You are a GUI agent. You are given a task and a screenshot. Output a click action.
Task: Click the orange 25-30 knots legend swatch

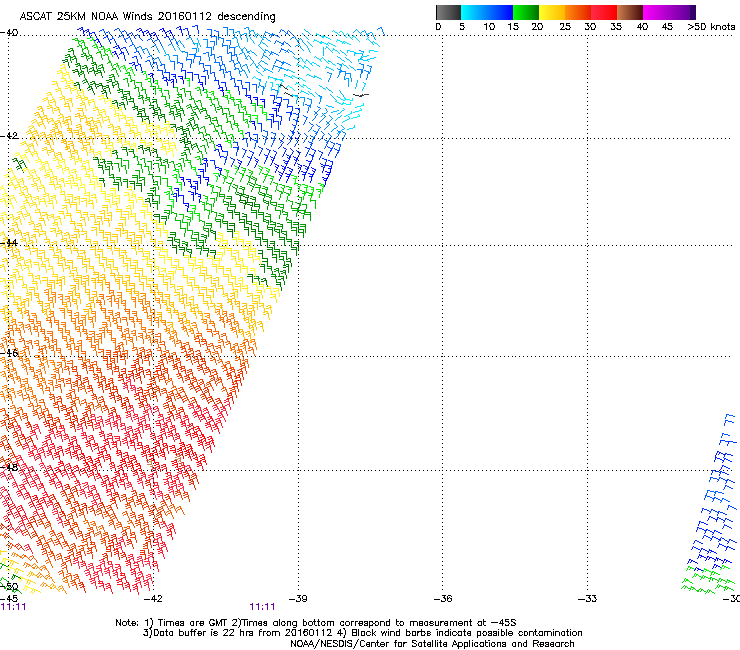coord(578,12)
